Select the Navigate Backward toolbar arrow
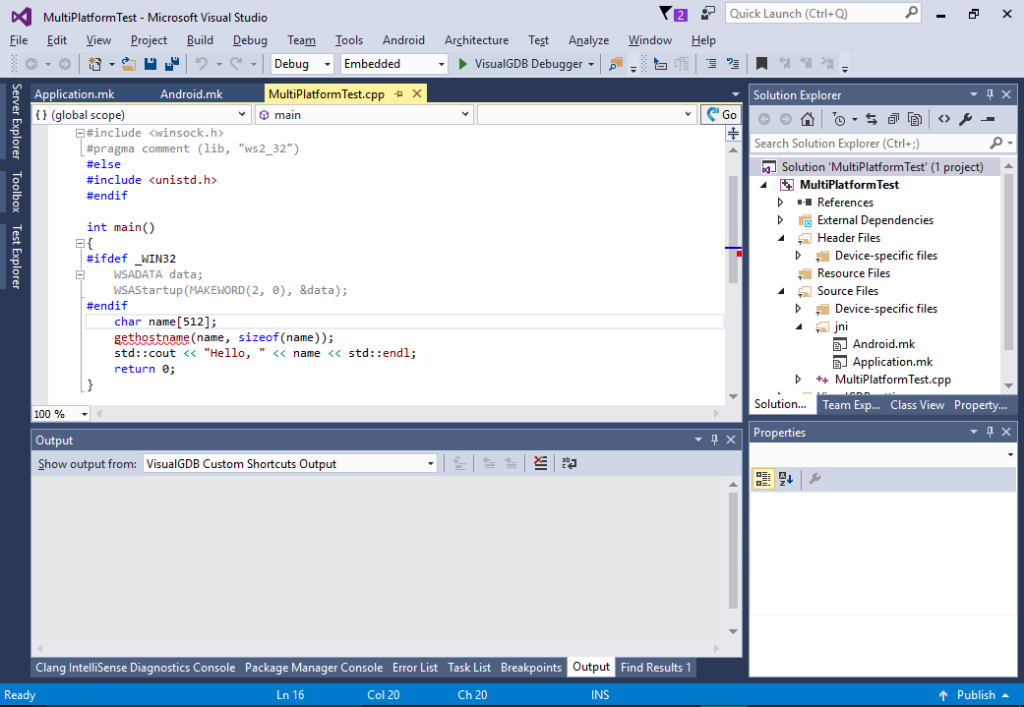The image size is (1024, 707). 29,62
